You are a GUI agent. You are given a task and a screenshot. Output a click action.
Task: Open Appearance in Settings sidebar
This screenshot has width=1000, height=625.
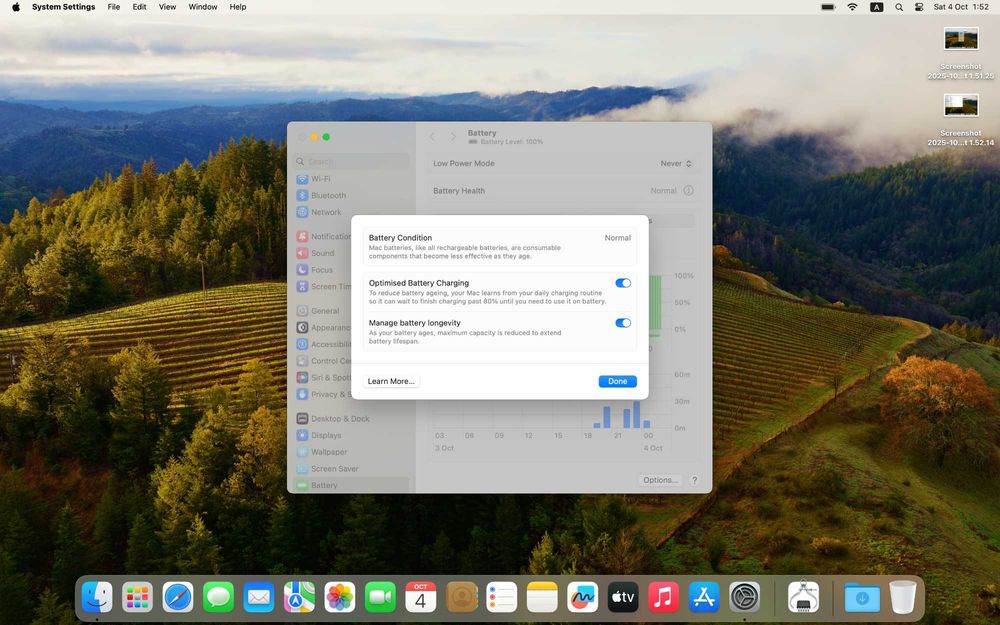point(323,328)
